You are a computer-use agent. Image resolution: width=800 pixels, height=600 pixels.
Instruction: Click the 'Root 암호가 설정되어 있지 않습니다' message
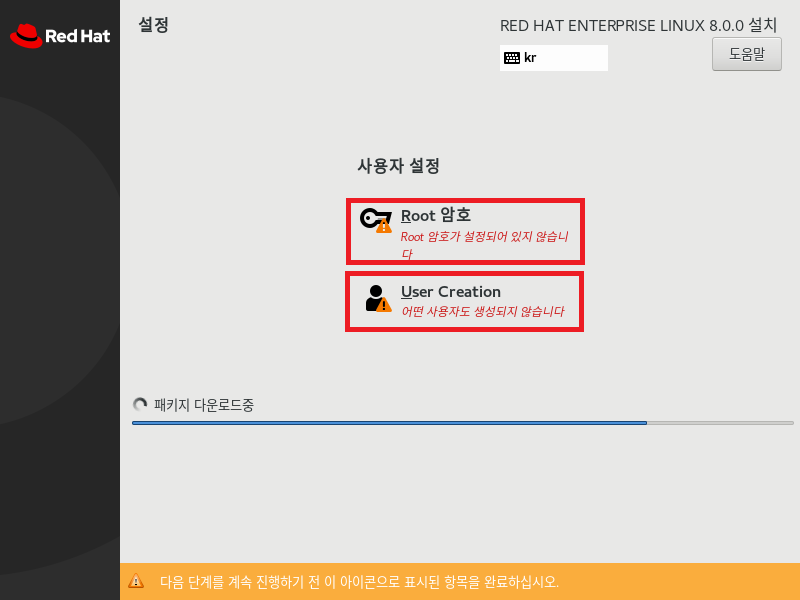[x=484, y=245]
